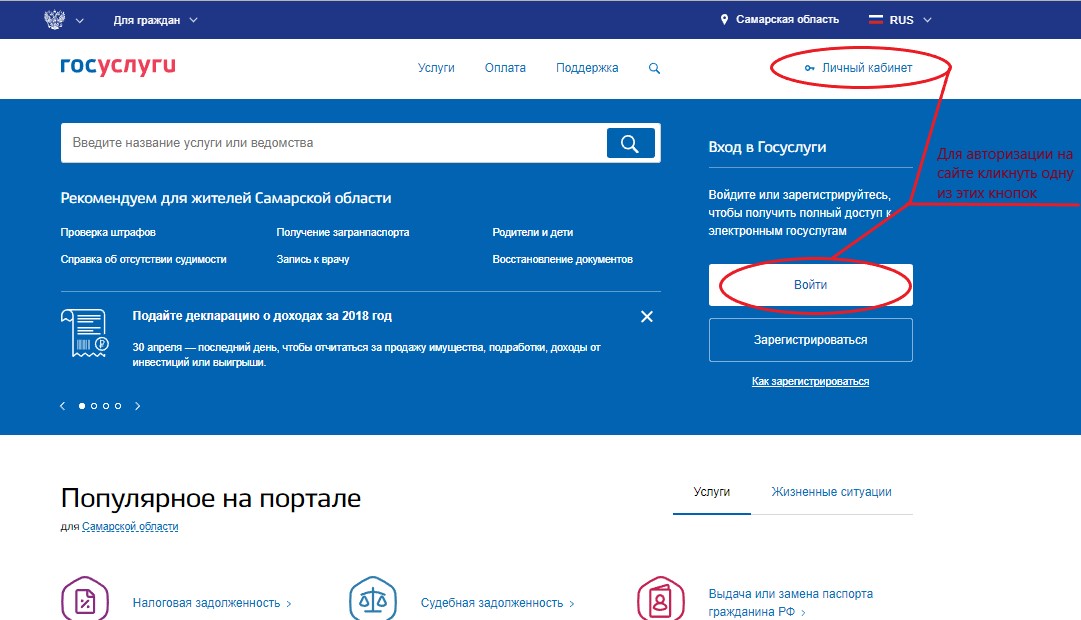Select first carousel dot

[82, 406]
